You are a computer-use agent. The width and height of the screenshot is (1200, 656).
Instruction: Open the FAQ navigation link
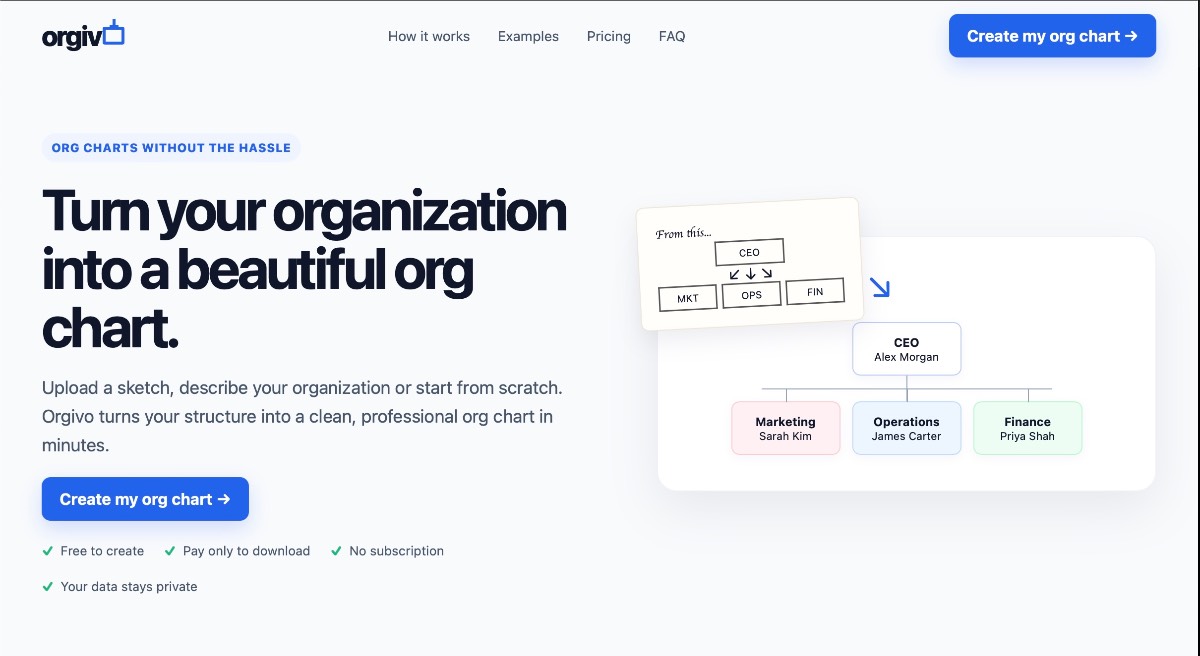pos(672,36)
